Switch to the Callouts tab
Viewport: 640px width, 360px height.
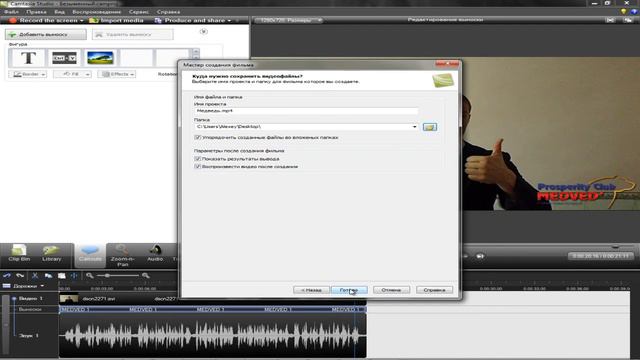tap(90, 255)
